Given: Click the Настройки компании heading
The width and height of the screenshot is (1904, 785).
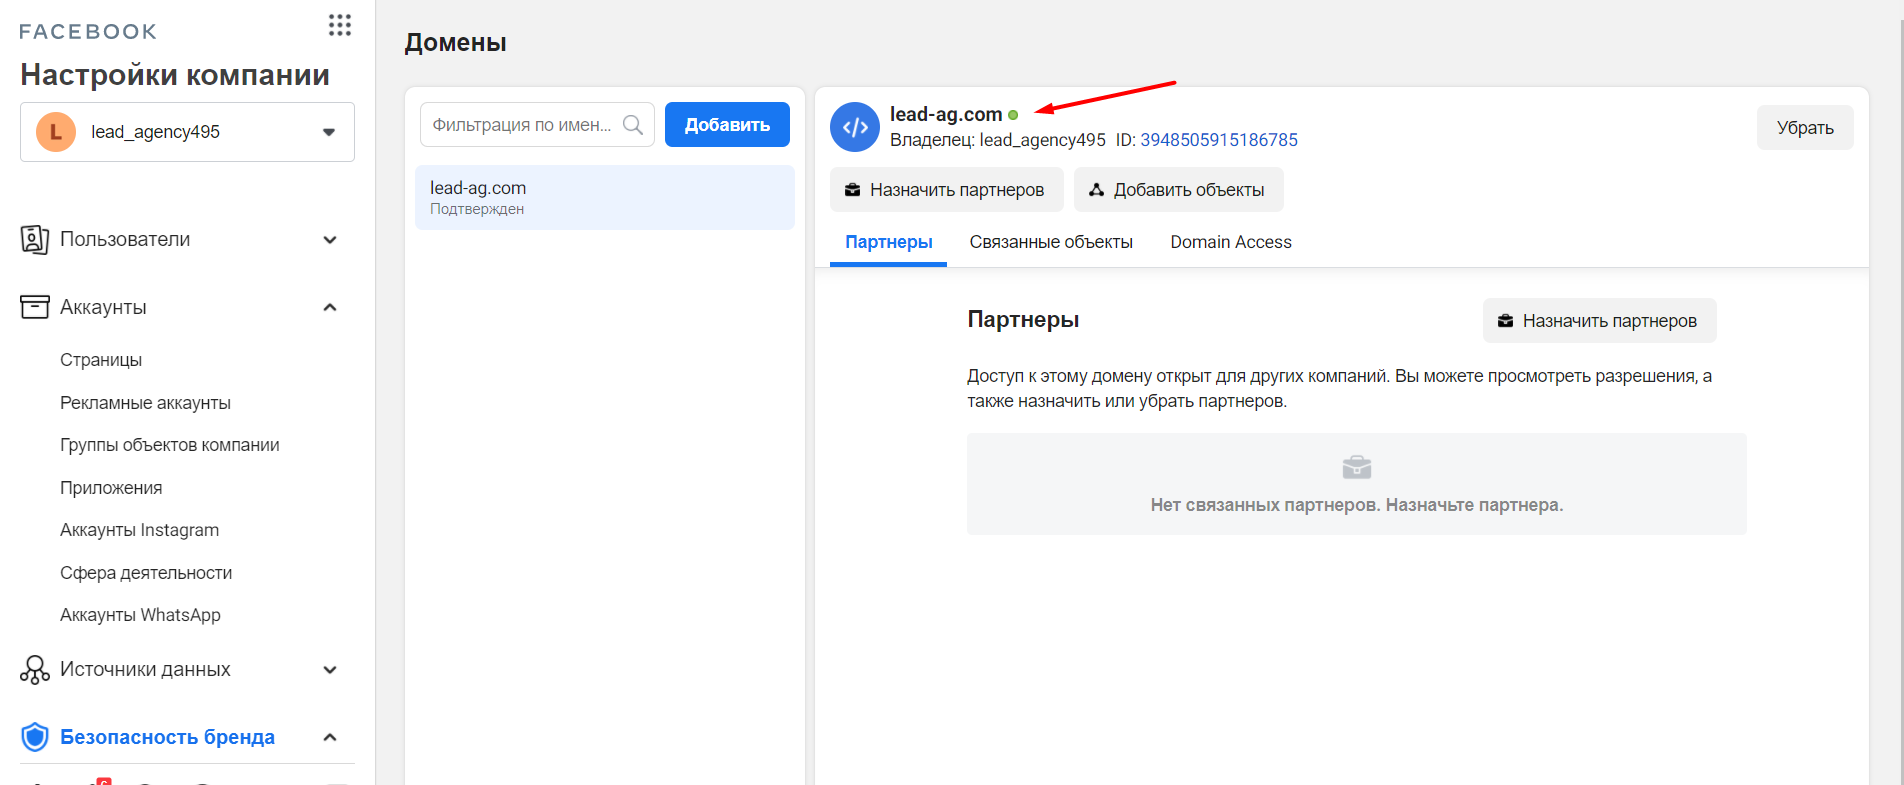Looking at the screenshot, I should pos(175,75).
